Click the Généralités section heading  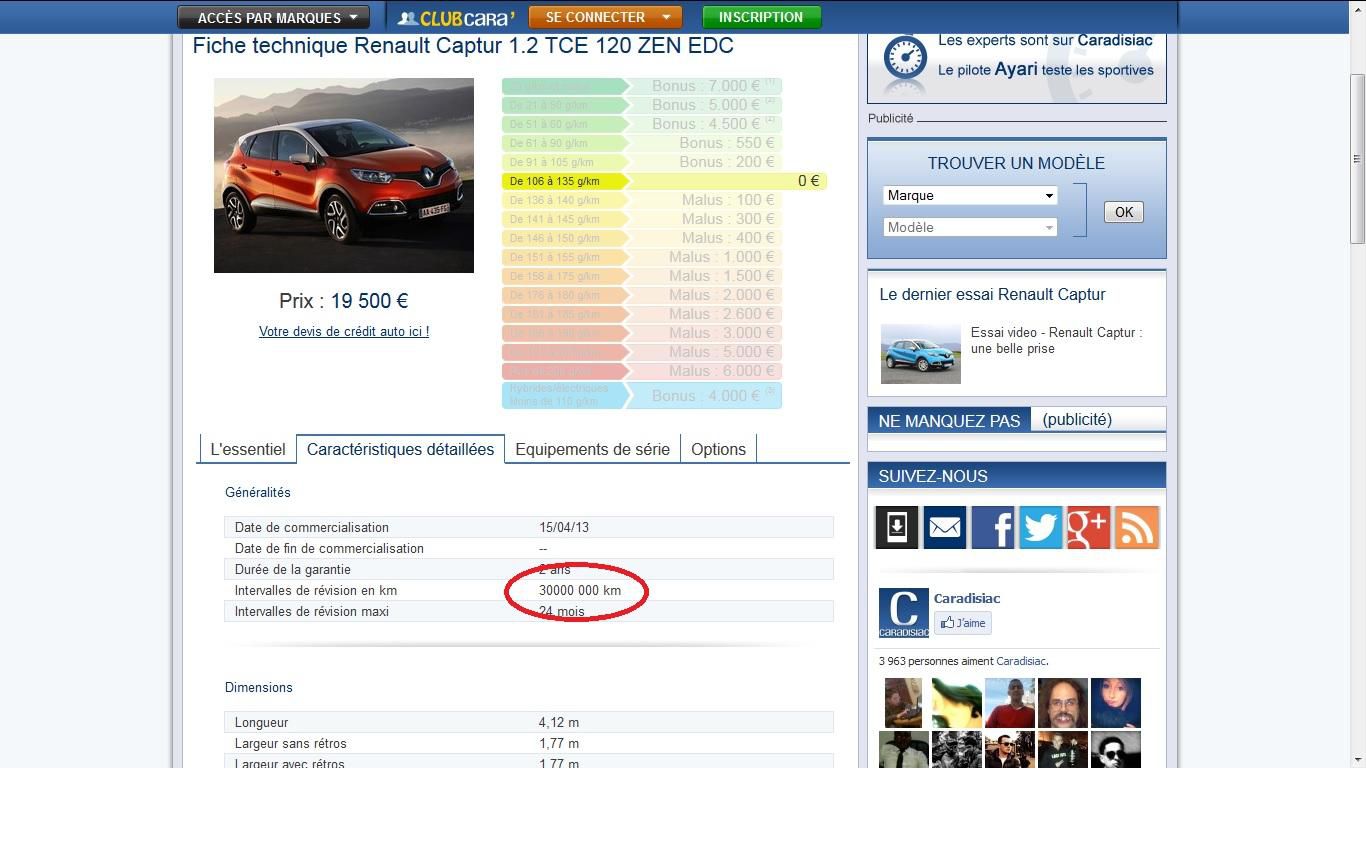point(258,492)
